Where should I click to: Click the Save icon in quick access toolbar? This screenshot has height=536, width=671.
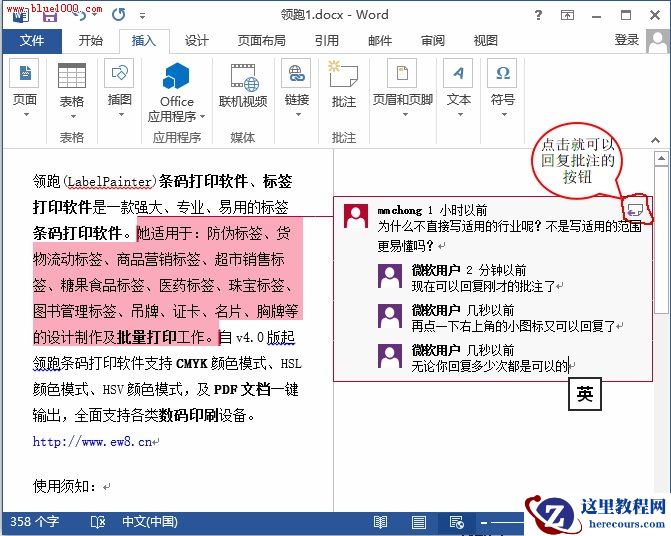[x=50, y=15]
